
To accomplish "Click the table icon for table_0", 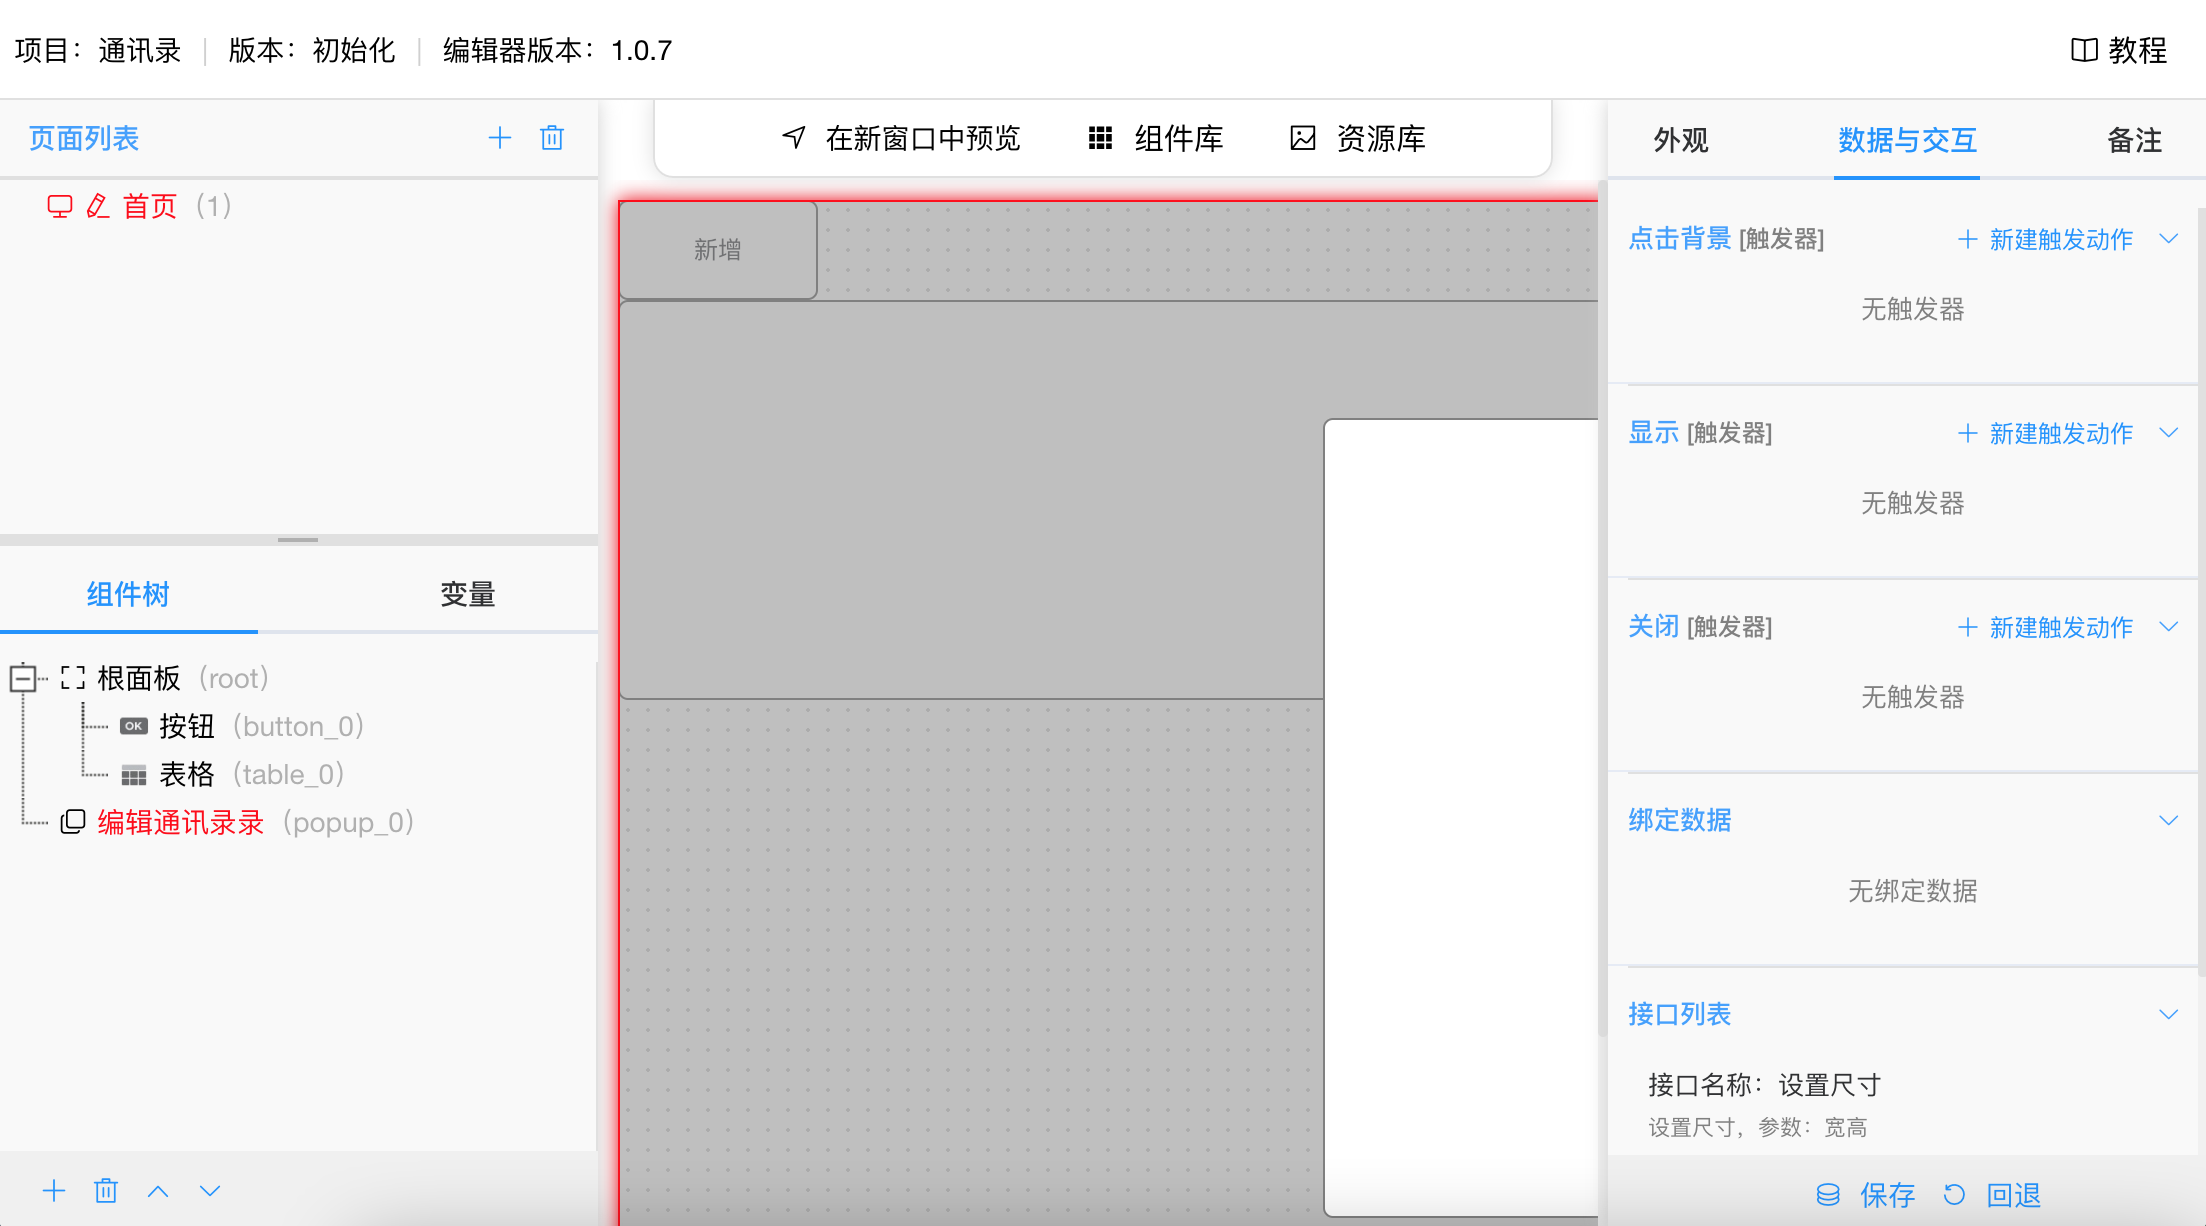I will [x=134, y=775].
